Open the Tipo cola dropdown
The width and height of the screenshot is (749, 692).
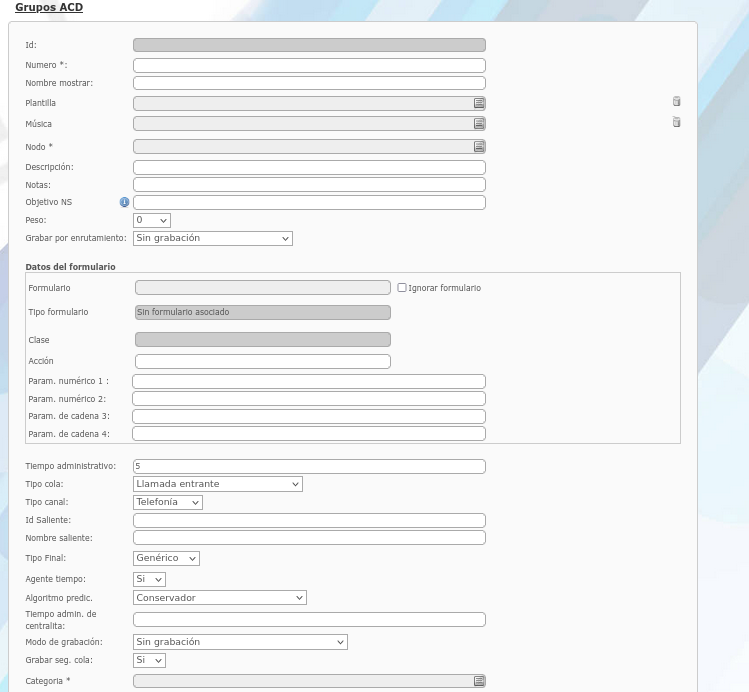218,484
